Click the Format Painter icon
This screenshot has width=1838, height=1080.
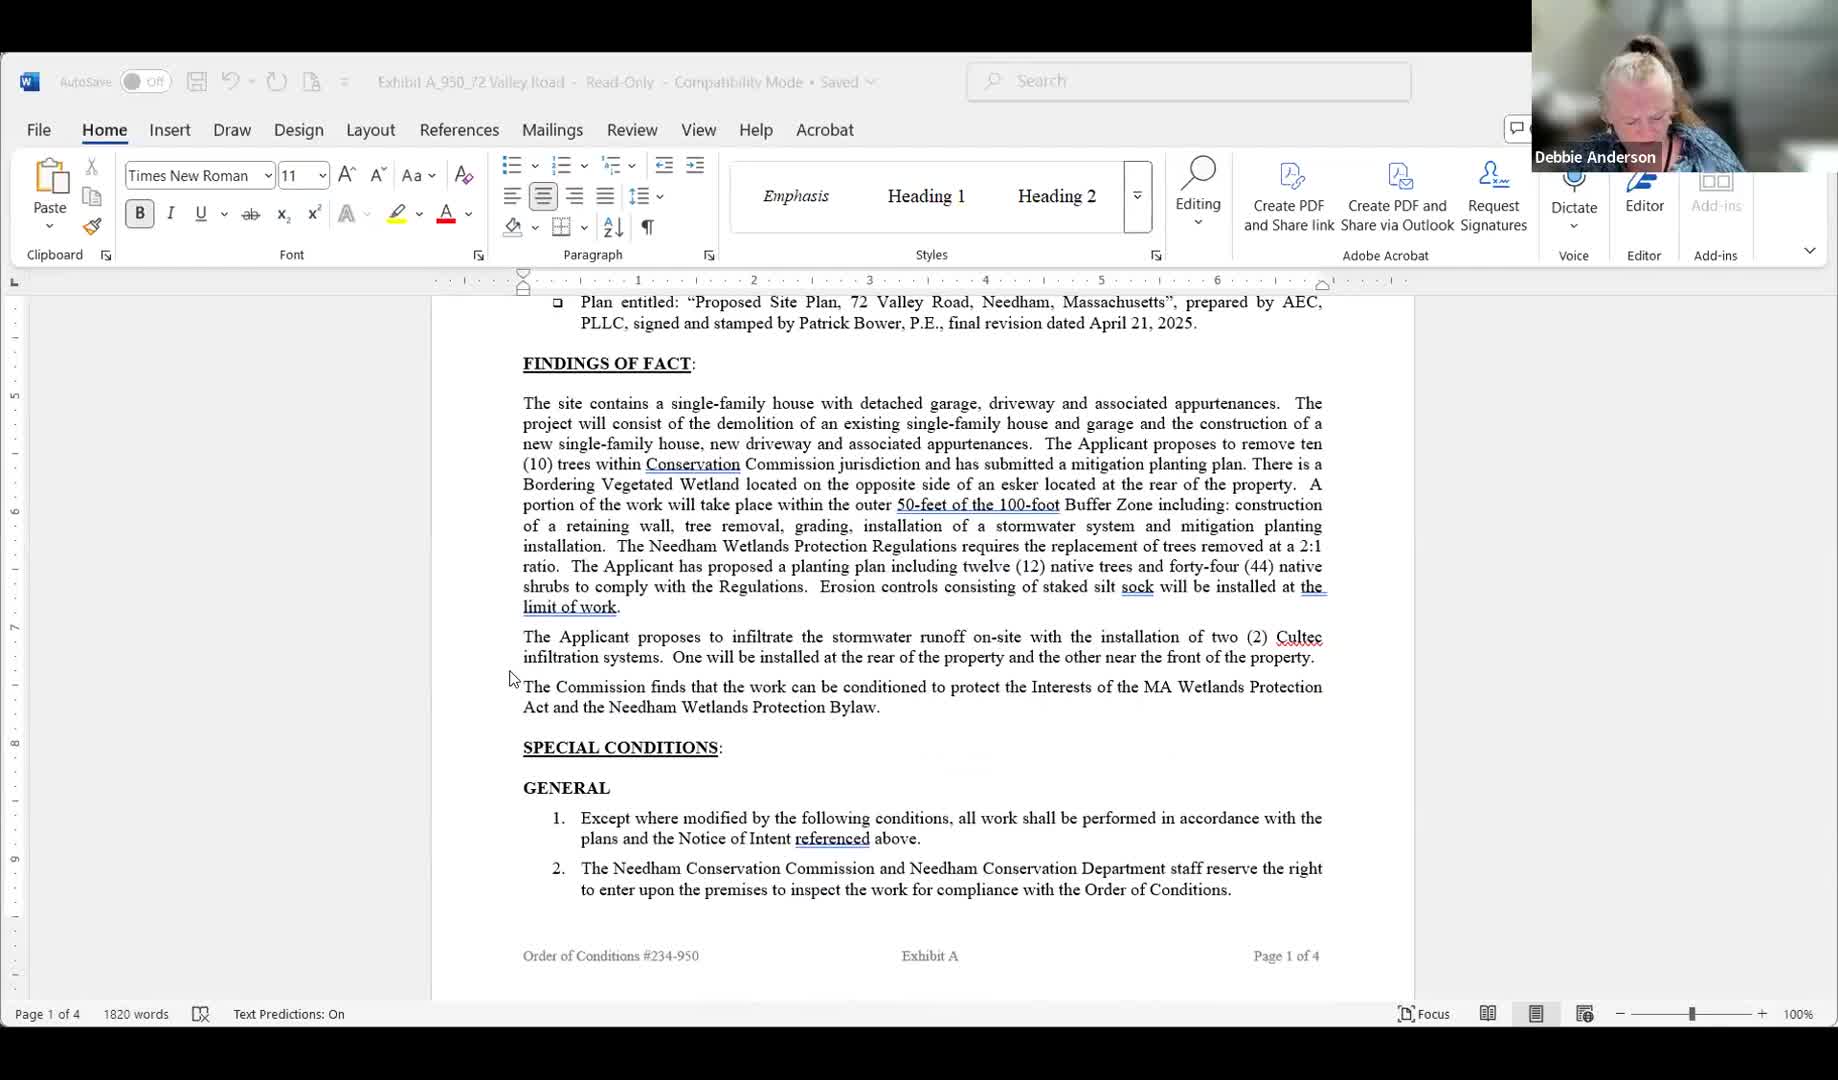(x=92, y=227)
